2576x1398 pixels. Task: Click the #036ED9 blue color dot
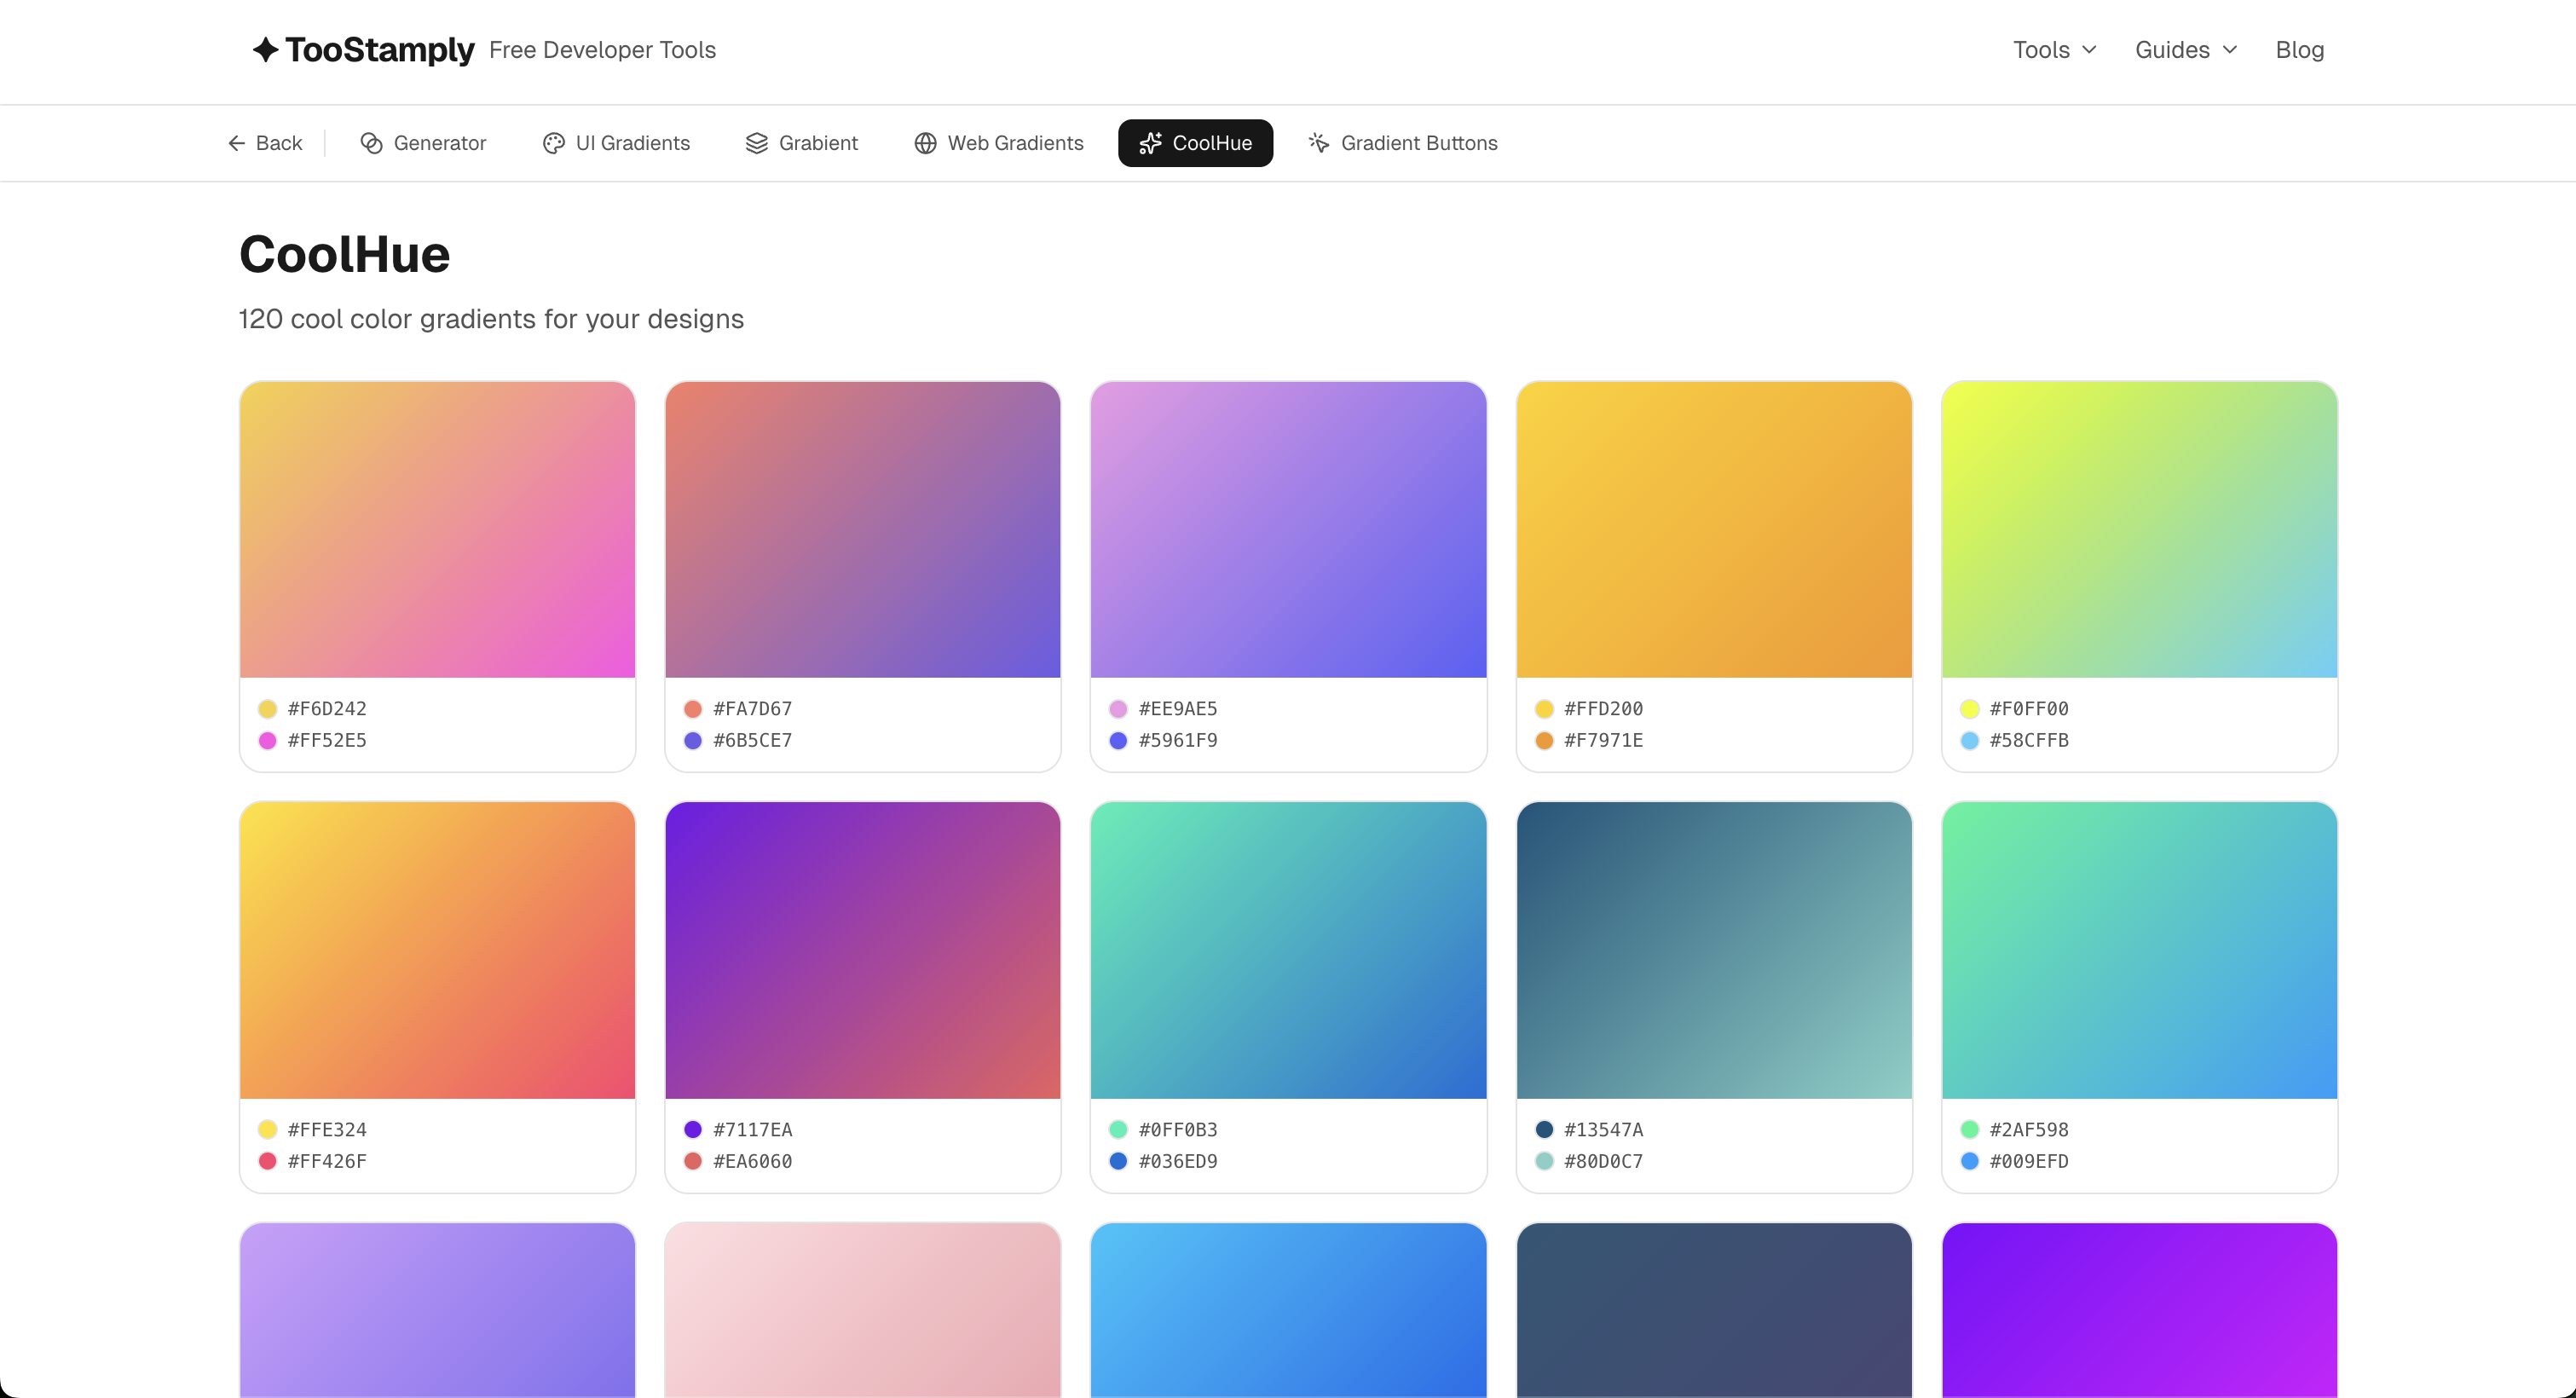pyautogui.click(x=1118, y=1162)
